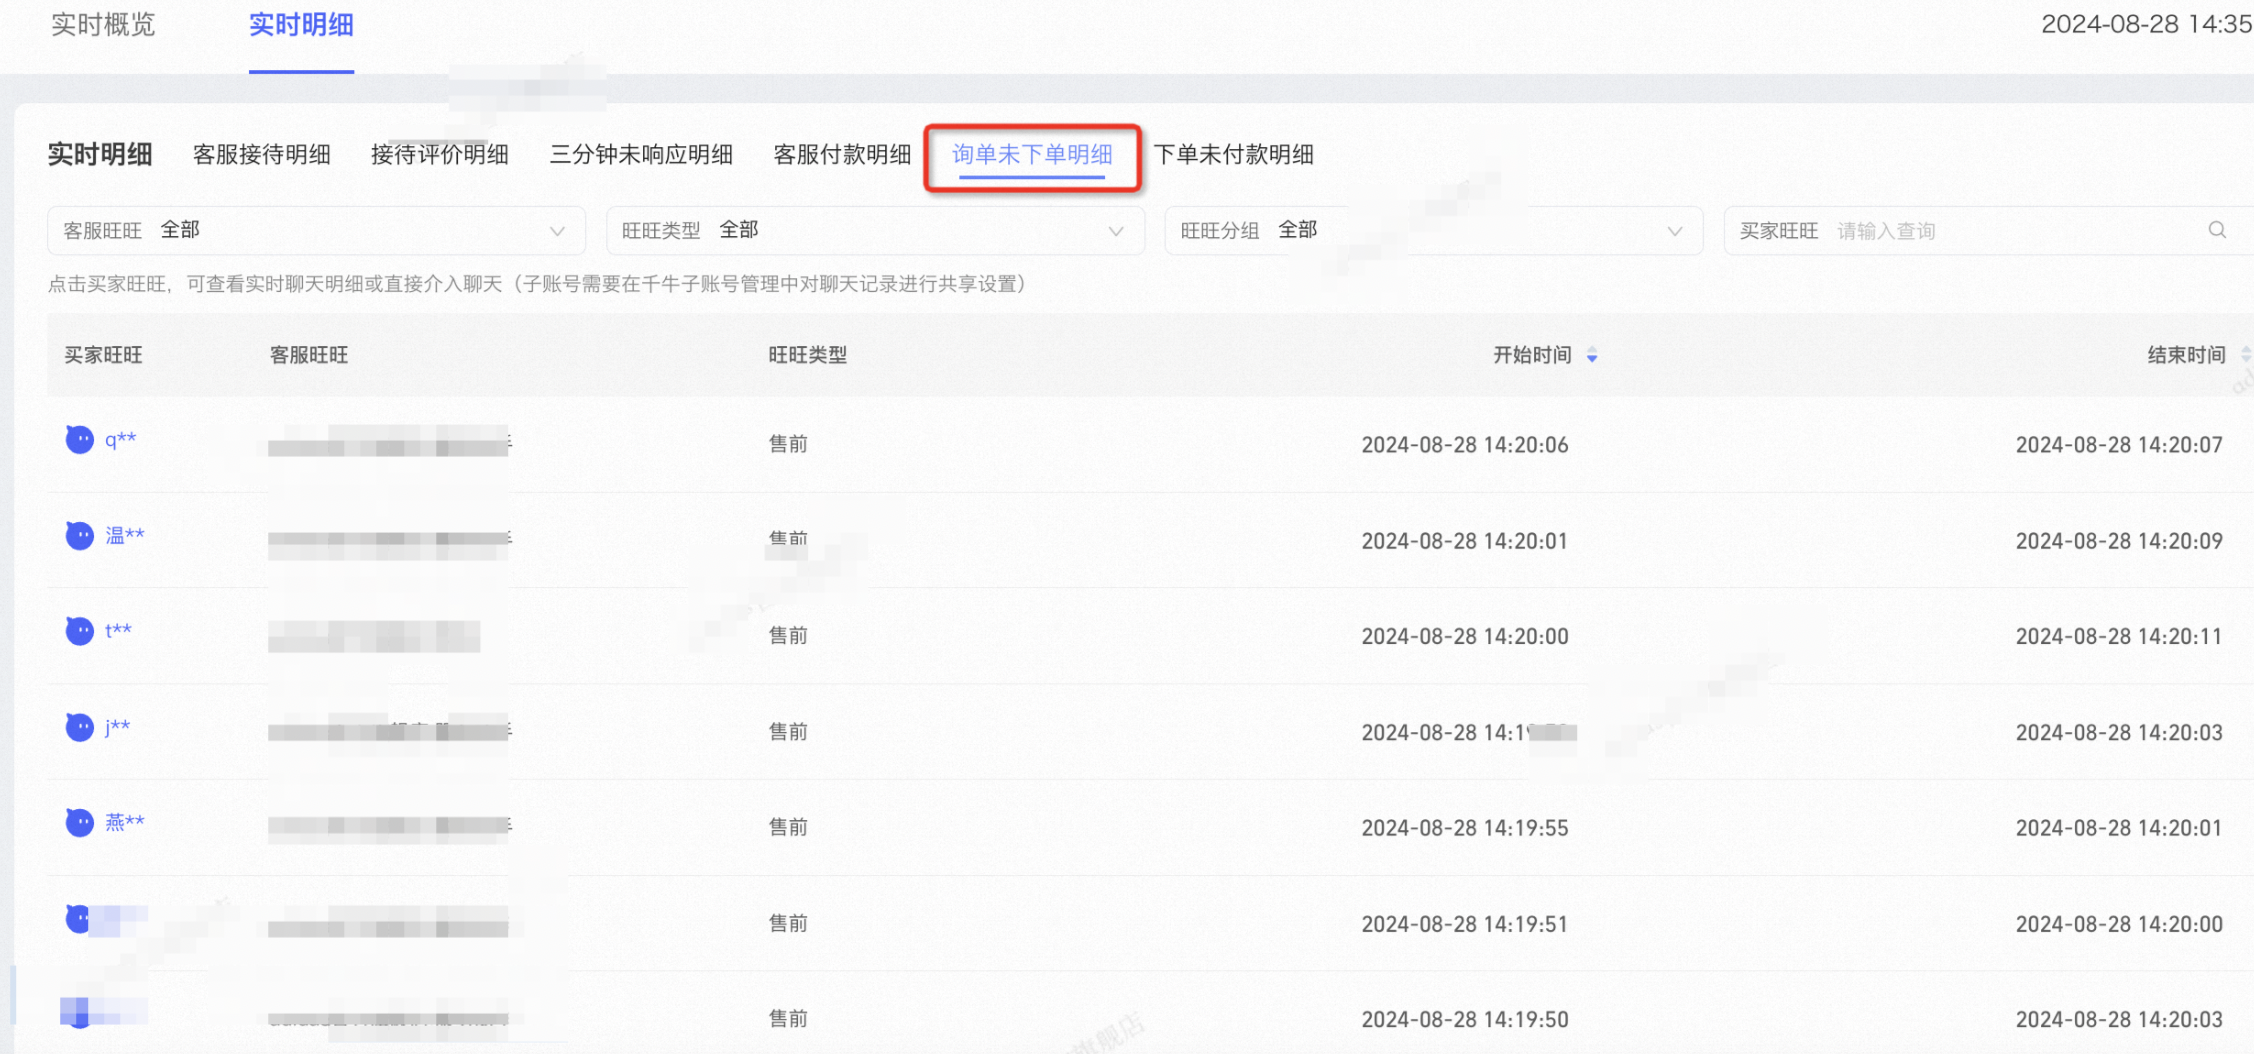Select the 客服接待明细 tab
Screen dimensions: 2254x1054
[262, 155]
